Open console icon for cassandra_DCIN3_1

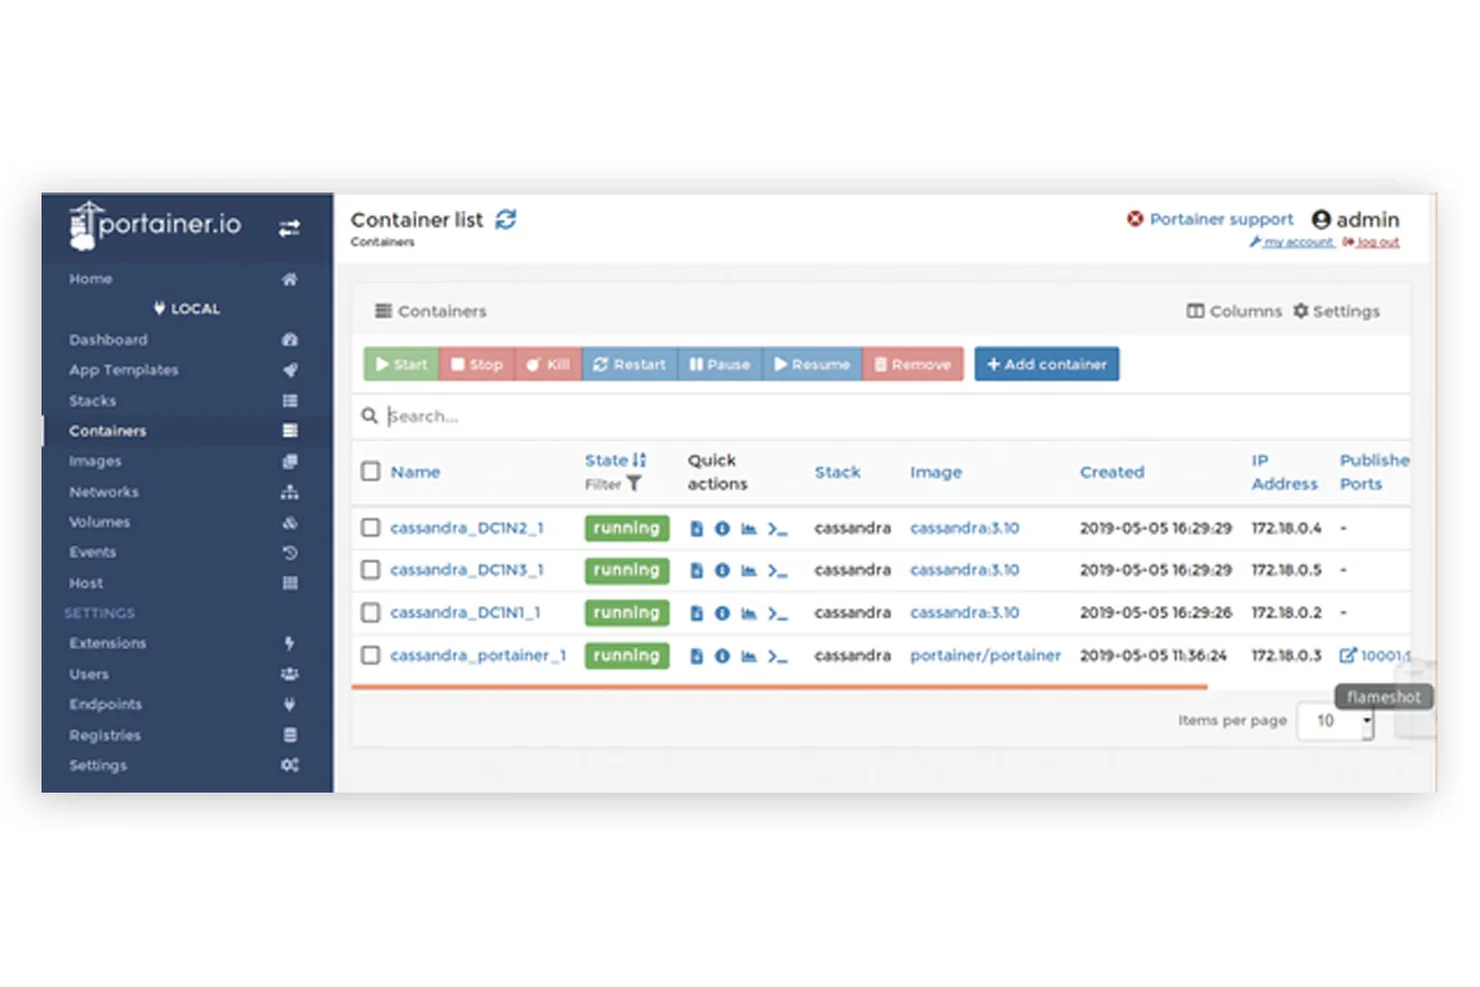point(777,571)
